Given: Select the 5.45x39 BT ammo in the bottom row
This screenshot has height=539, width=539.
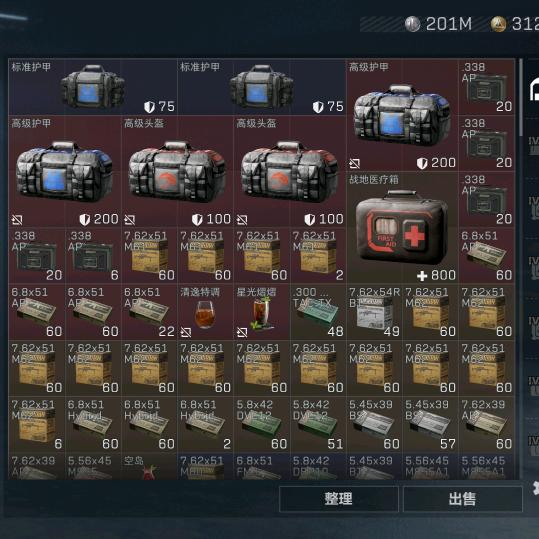Looking at the screenshot, I should (x=374, y=466).
